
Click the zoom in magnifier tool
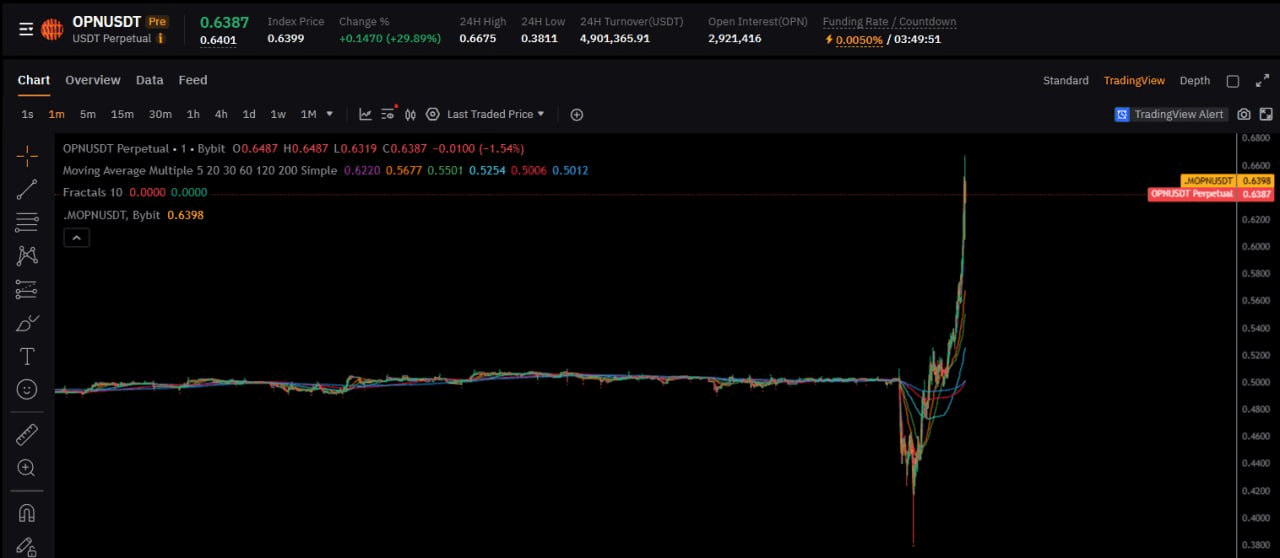tap(27, 467)
